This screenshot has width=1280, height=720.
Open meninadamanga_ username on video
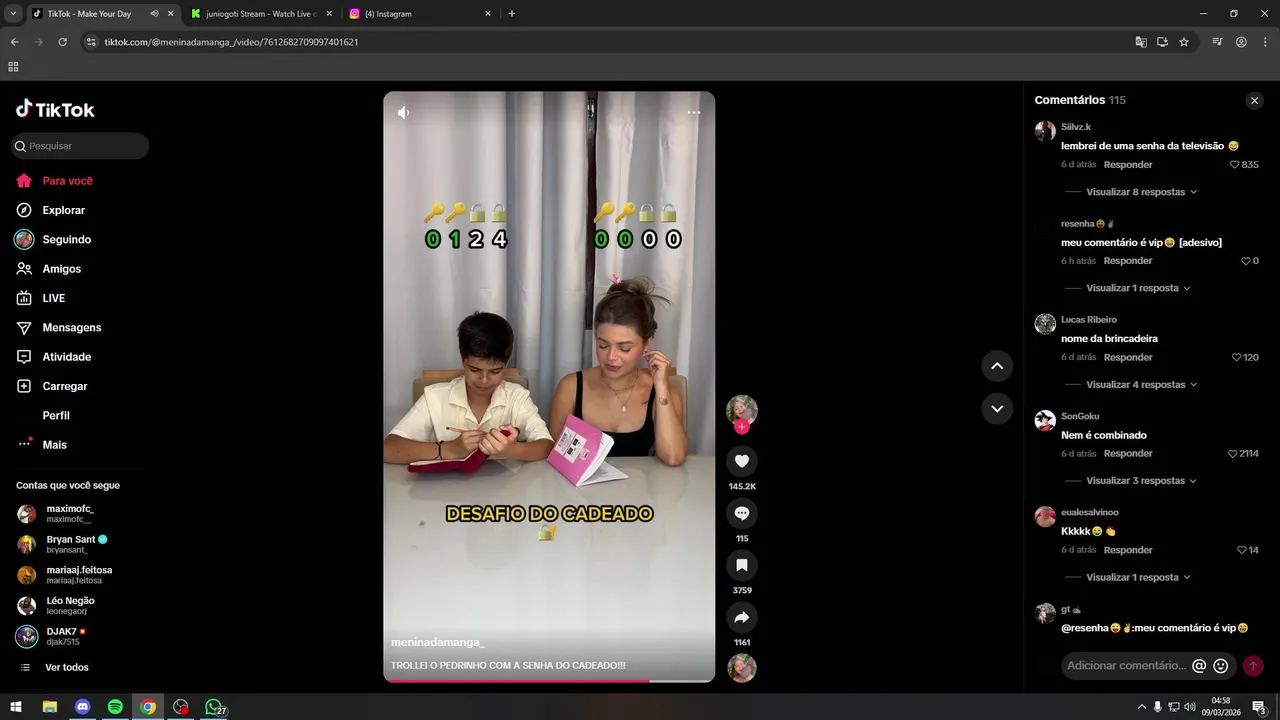click(x=438, y=643)
